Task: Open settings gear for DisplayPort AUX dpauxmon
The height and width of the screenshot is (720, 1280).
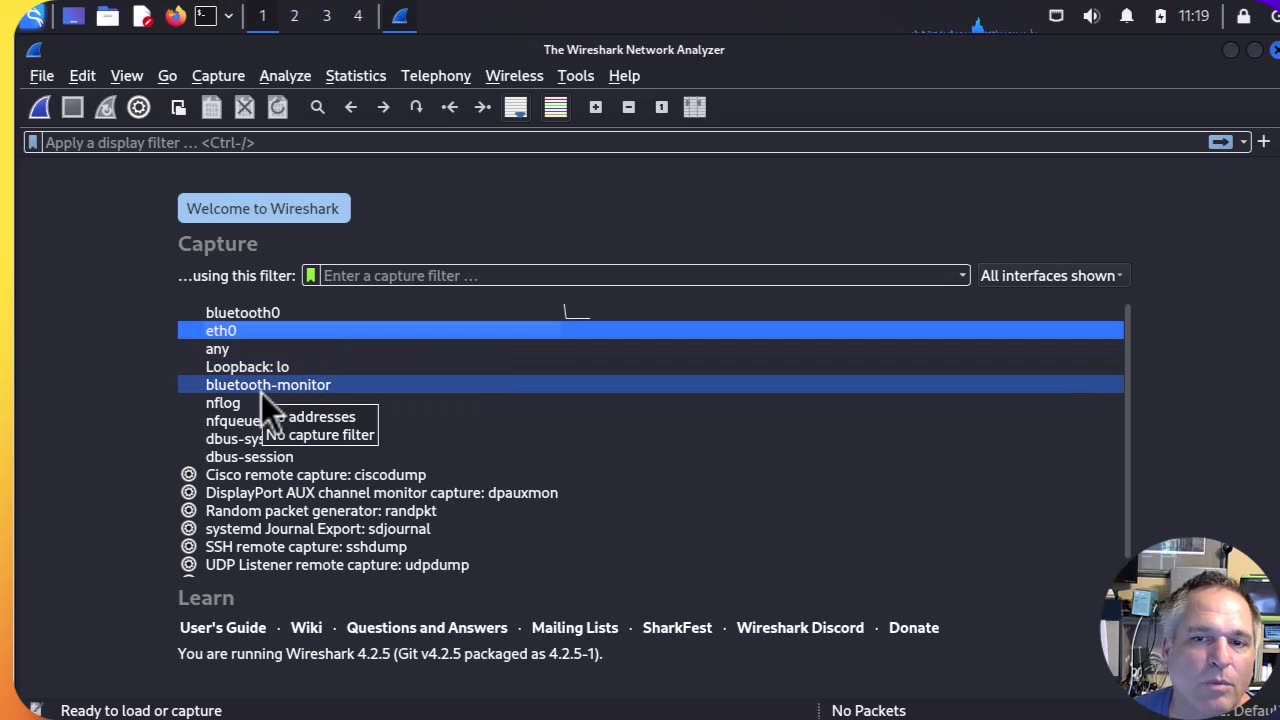Action: tap(188, 493)
